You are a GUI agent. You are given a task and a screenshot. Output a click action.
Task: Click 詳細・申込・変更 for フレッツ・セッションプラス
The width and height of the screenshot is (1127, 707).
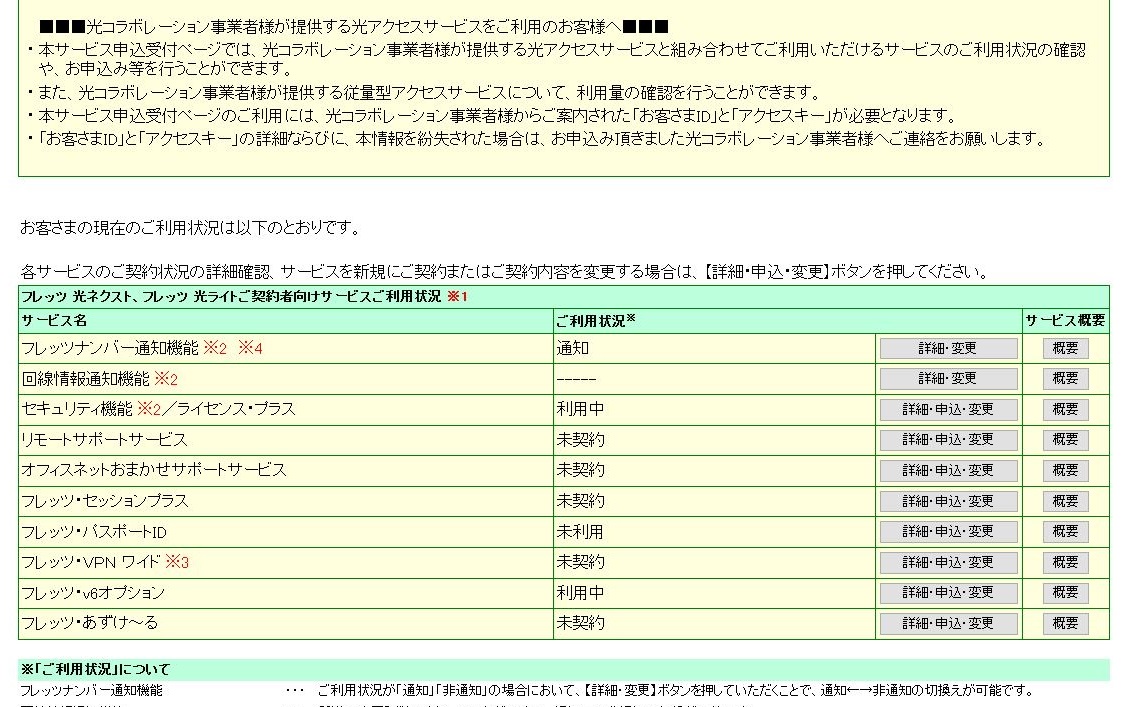pos(948,501)
